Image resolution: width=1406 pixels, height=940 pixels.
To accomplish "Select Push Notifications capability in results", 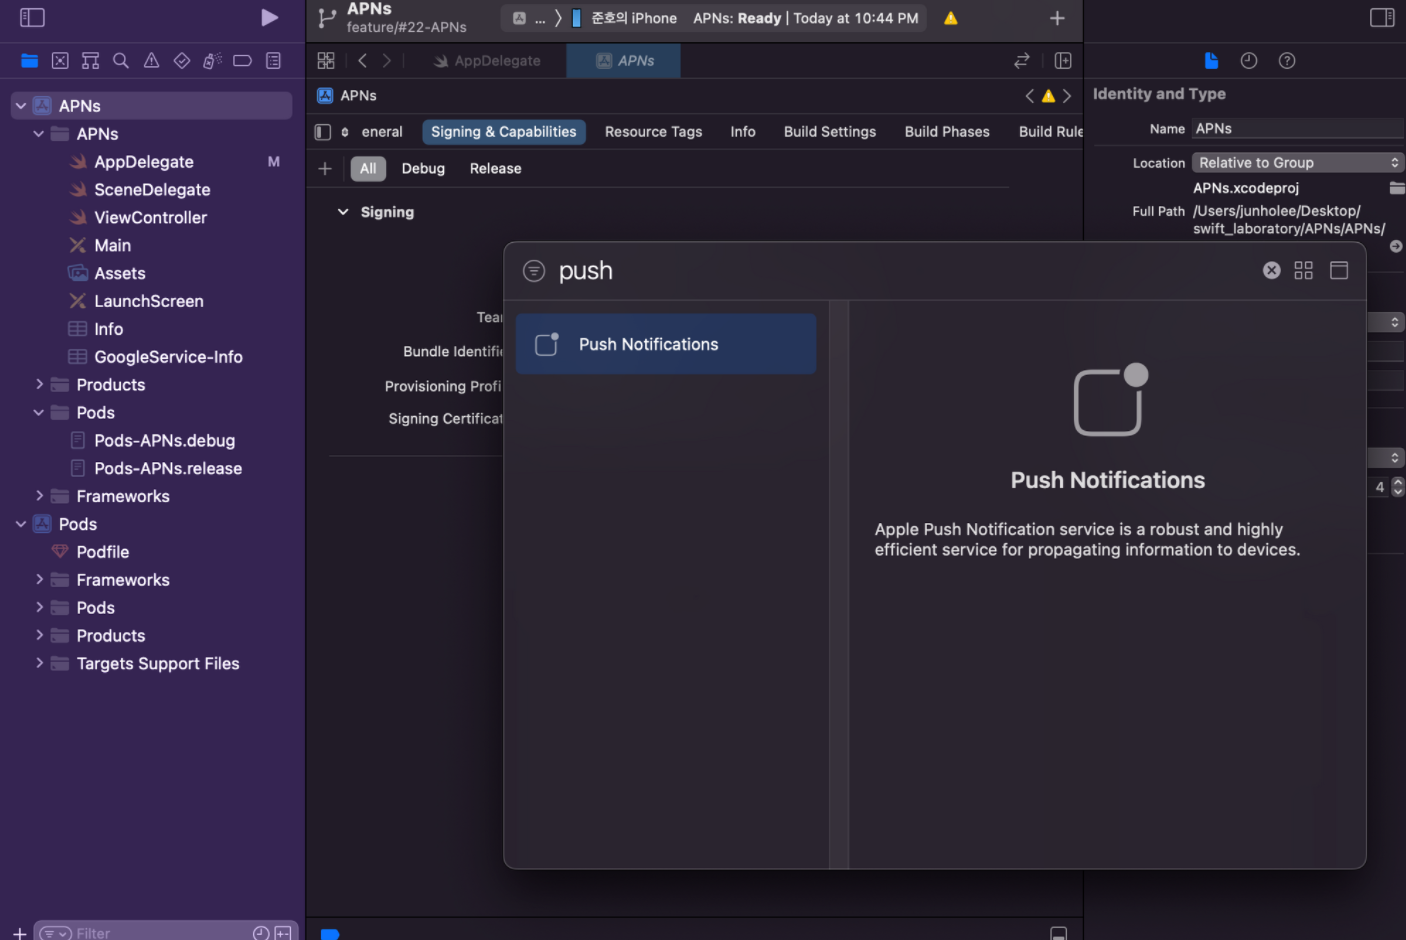I will pyautogui.click(x=666, y=344).
